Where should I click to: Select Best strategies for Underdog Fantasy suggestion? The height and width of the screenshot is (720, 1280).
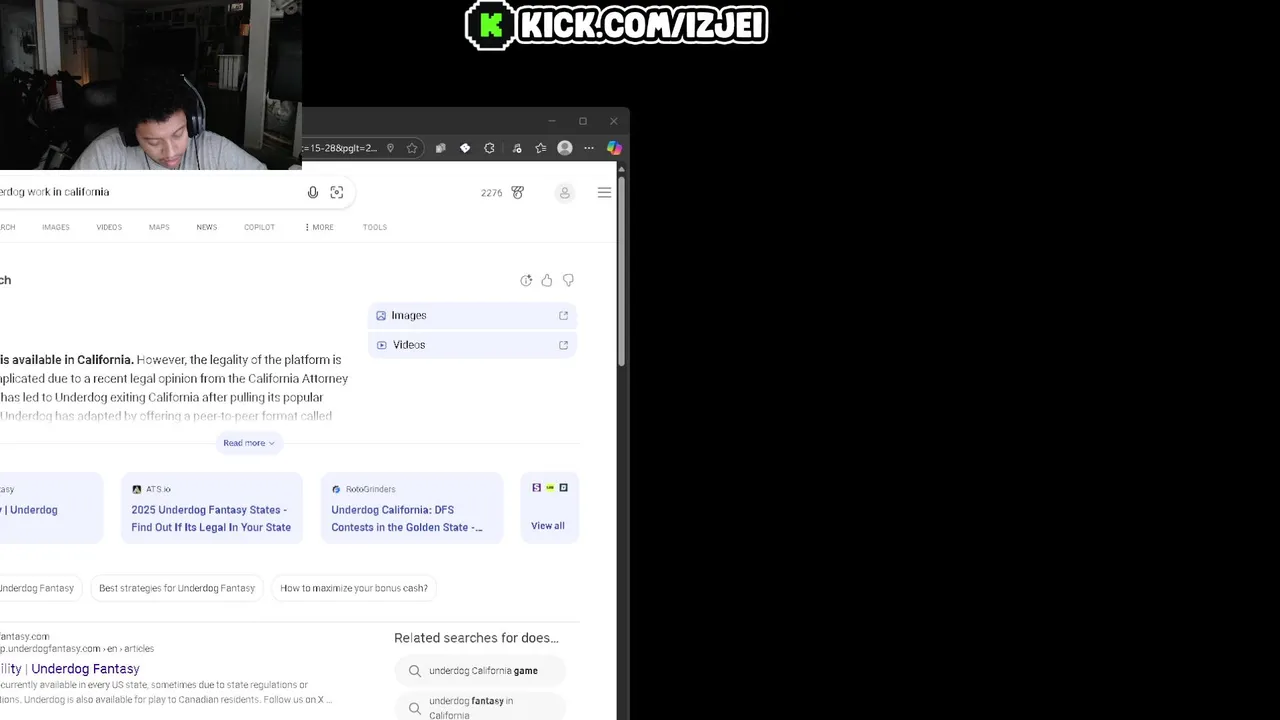(x=177, y=588)
